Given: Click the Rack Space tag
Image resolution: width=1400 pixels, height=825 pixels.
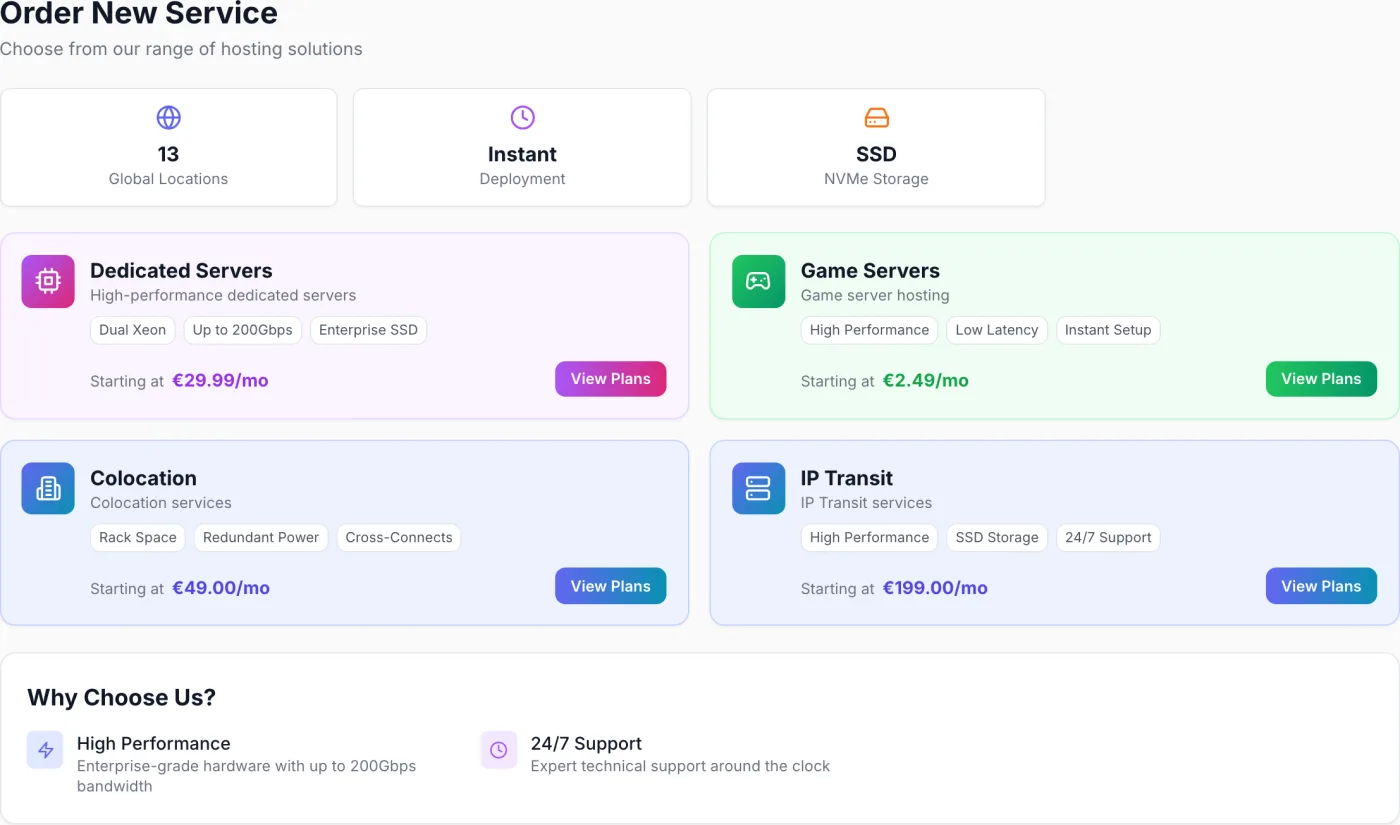Looking at the screenshot, I should (x=138, y=537).
